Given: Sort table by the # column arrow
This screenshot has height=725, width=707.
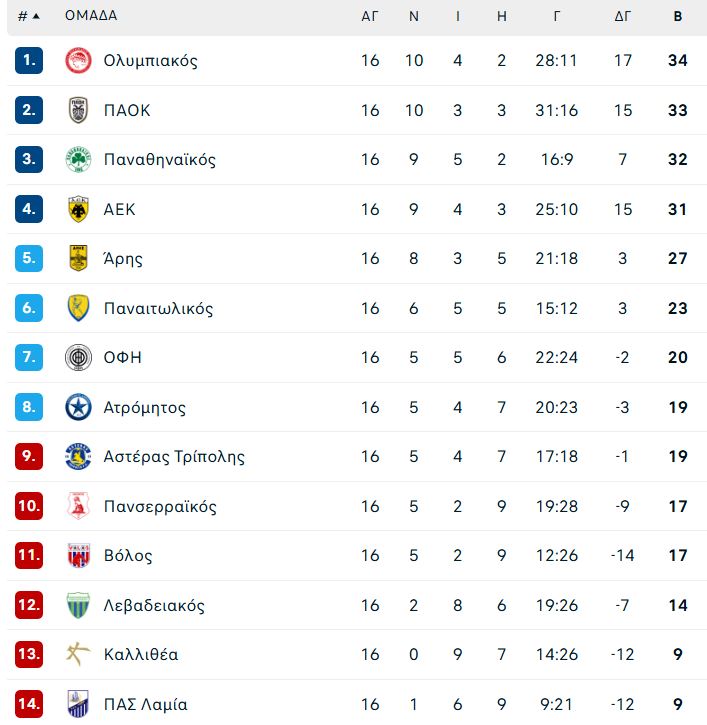Looking at the screenshot, I should tap(36, 16).
